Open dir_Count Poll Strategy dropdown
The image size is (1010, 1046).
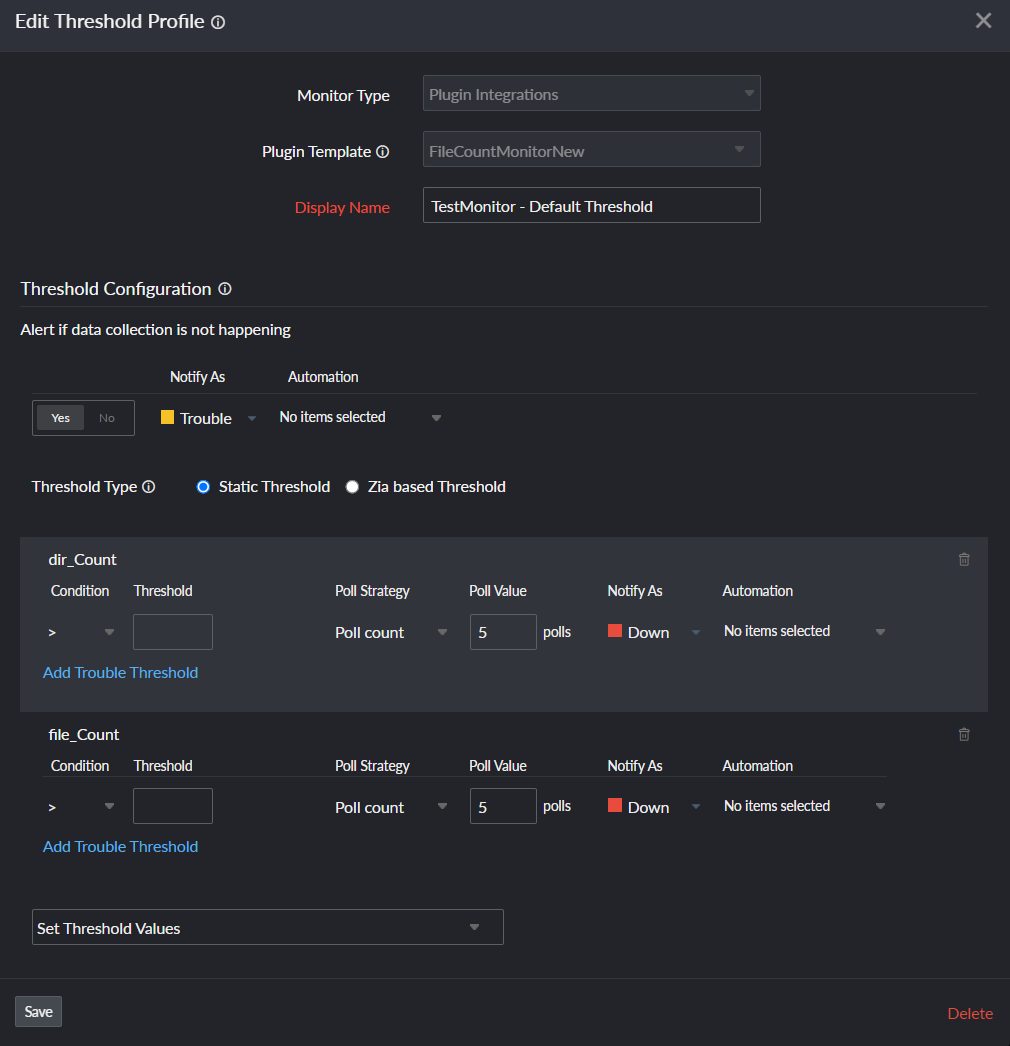[x=391, y=633]
